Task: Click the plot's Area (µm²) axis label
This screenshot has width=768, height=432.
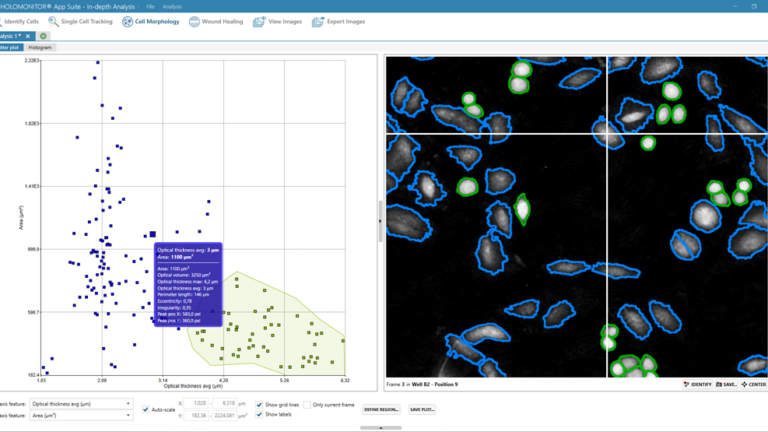Action: click(x=21, y=217)
